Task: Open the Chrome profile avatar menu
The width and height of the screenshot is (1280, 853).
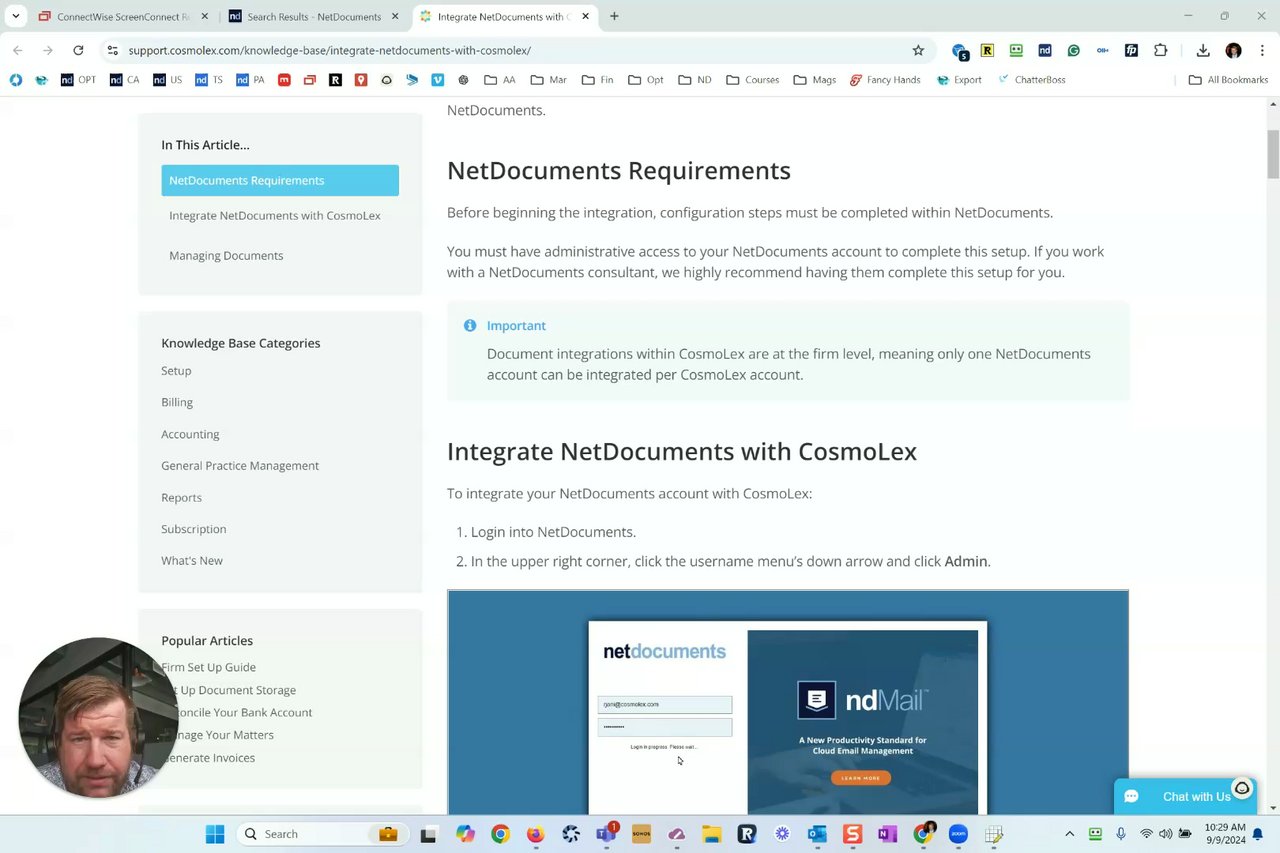Action: pyautogui.click(x=1233, y=50)
